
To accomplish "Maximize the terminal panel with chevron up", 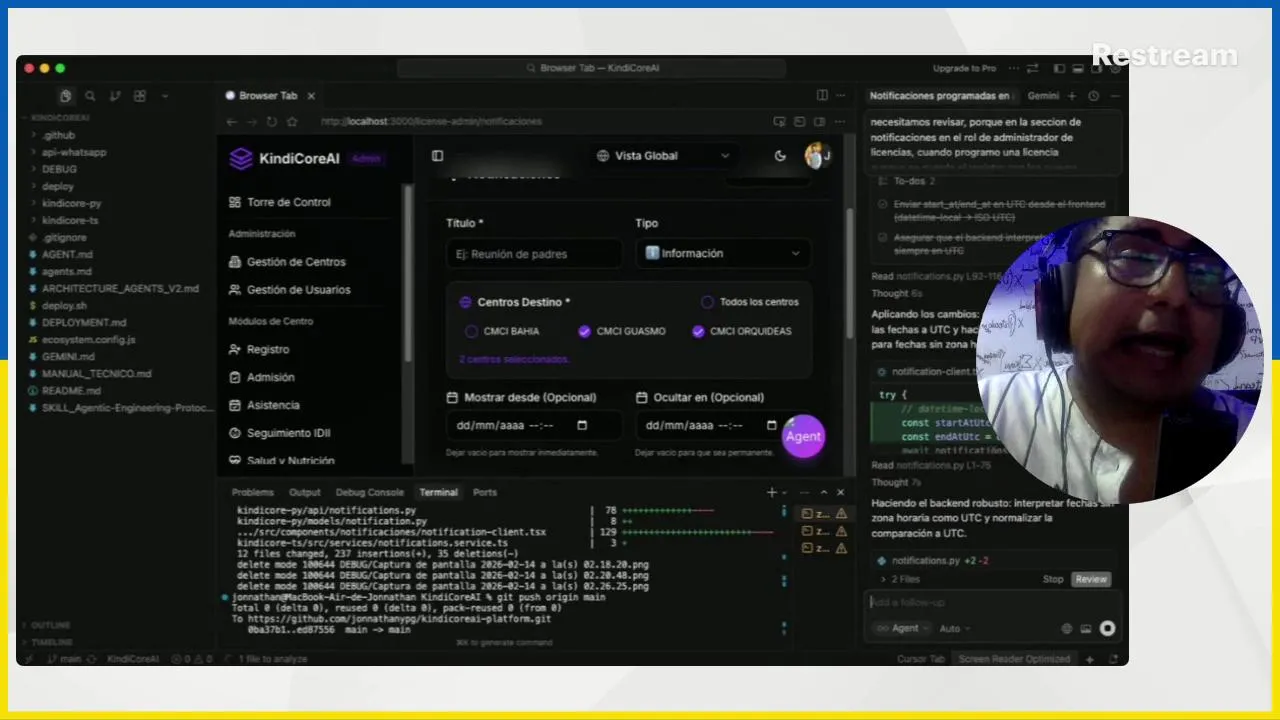I will (824, 492).
